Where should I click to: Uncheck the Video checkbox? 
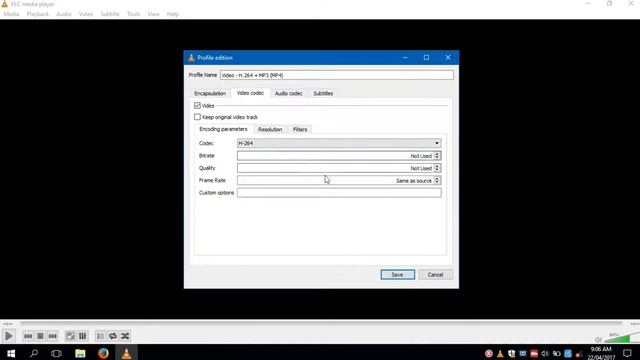point(198,106)
